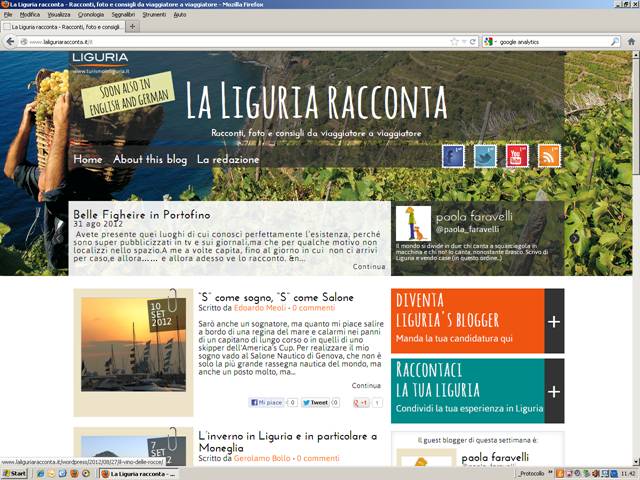
Task: Open About this blog page
Action: coord(150,159)
